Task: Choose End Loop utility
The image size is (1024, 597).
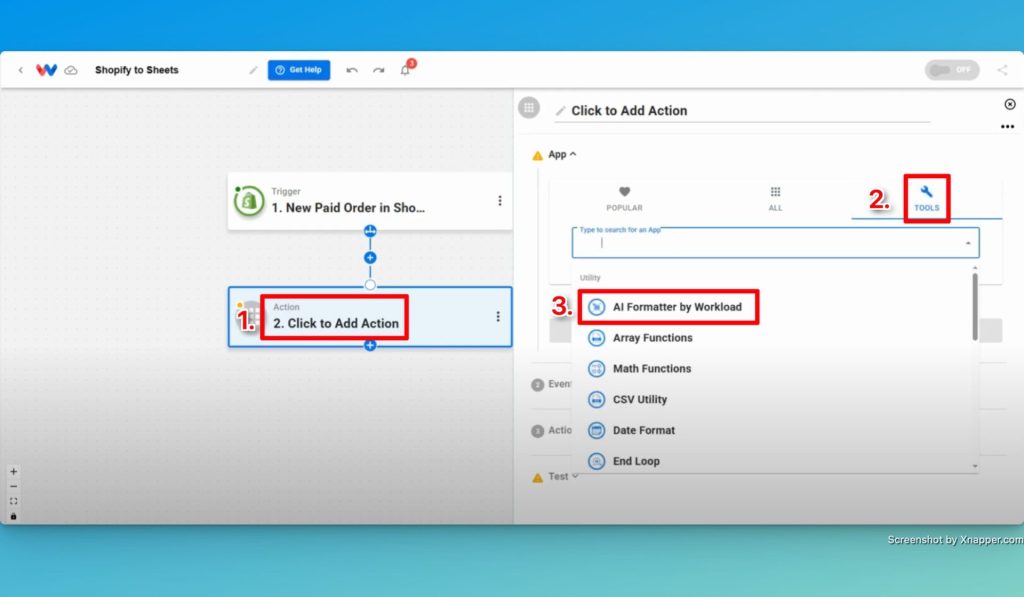Action: 636,461
